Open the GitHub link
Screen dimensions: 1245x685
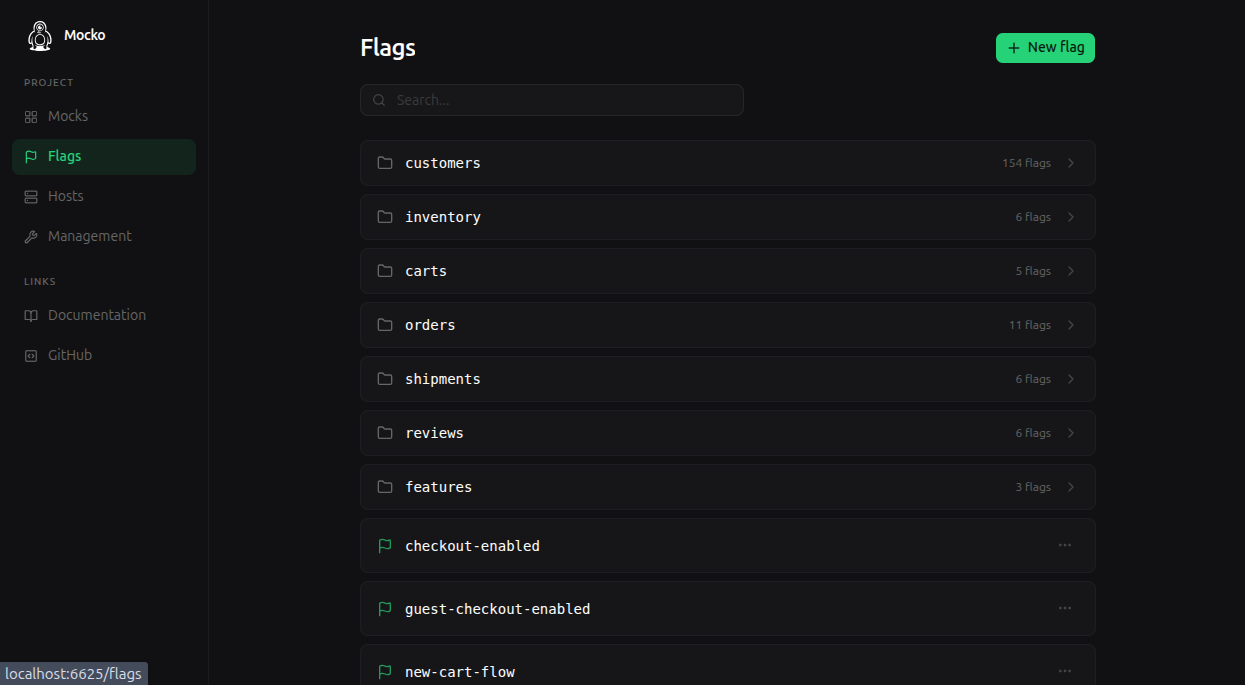104,356
